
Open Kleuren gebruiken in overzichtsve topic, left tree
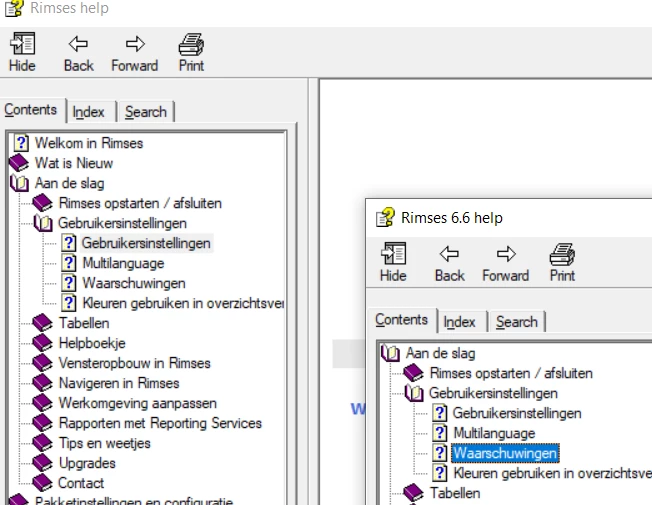click(x=183, y=303)
